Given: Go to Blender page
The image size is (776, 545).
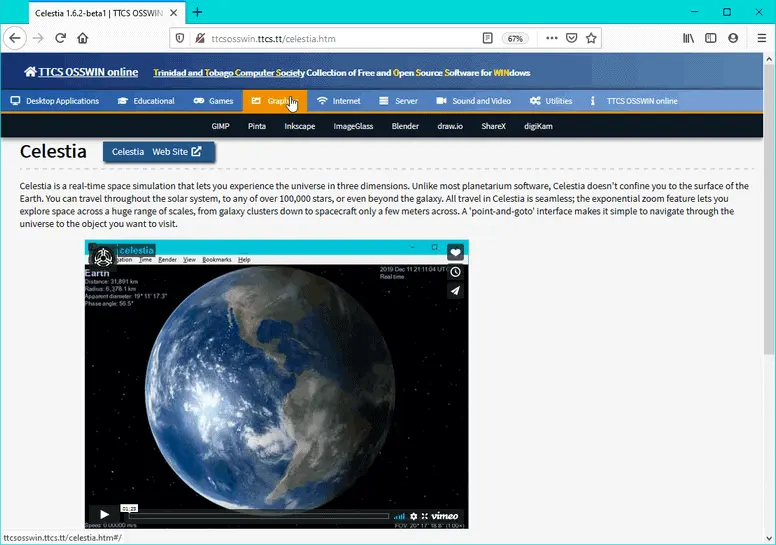Looking at the screenshot, I should [405, 126].
